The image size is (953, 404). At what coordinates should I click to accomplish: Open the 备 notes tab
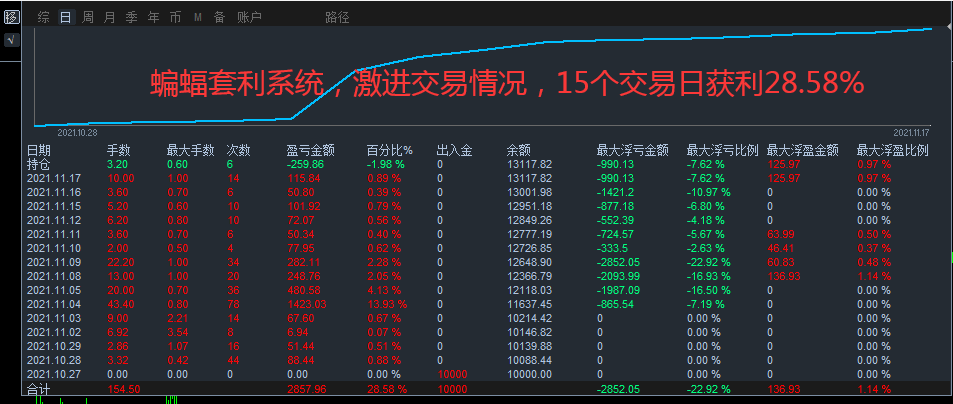click(x=219, y=17)
